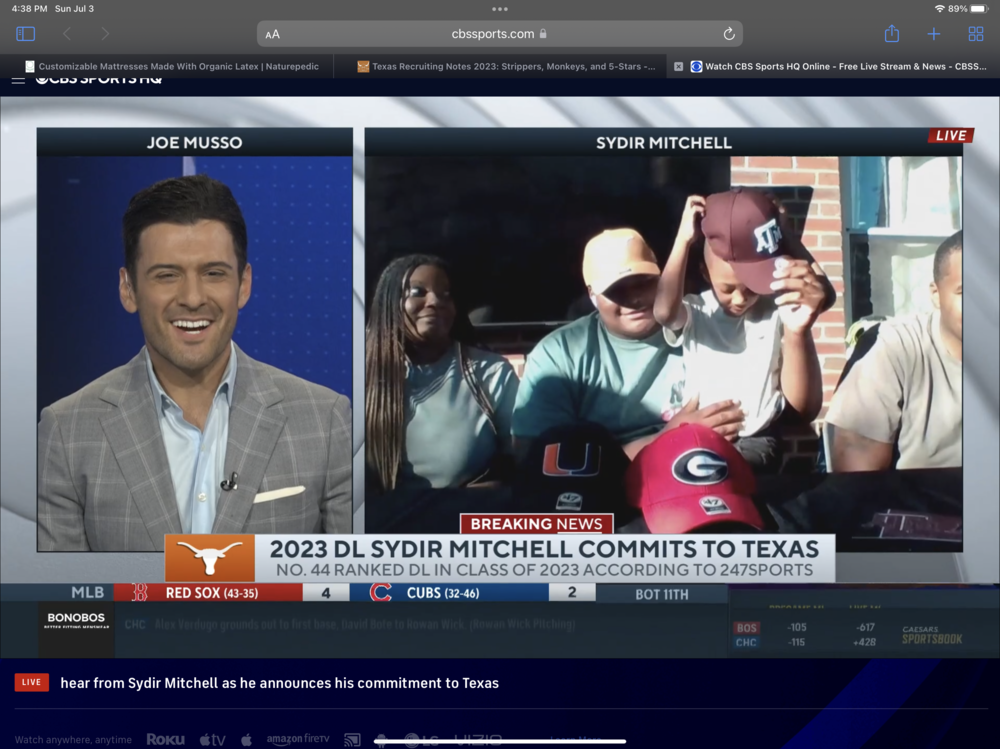This screenshot has height=749, width=1000.
Task: Open the CBS Sports hamburger menu
Action: click(18, 79)
